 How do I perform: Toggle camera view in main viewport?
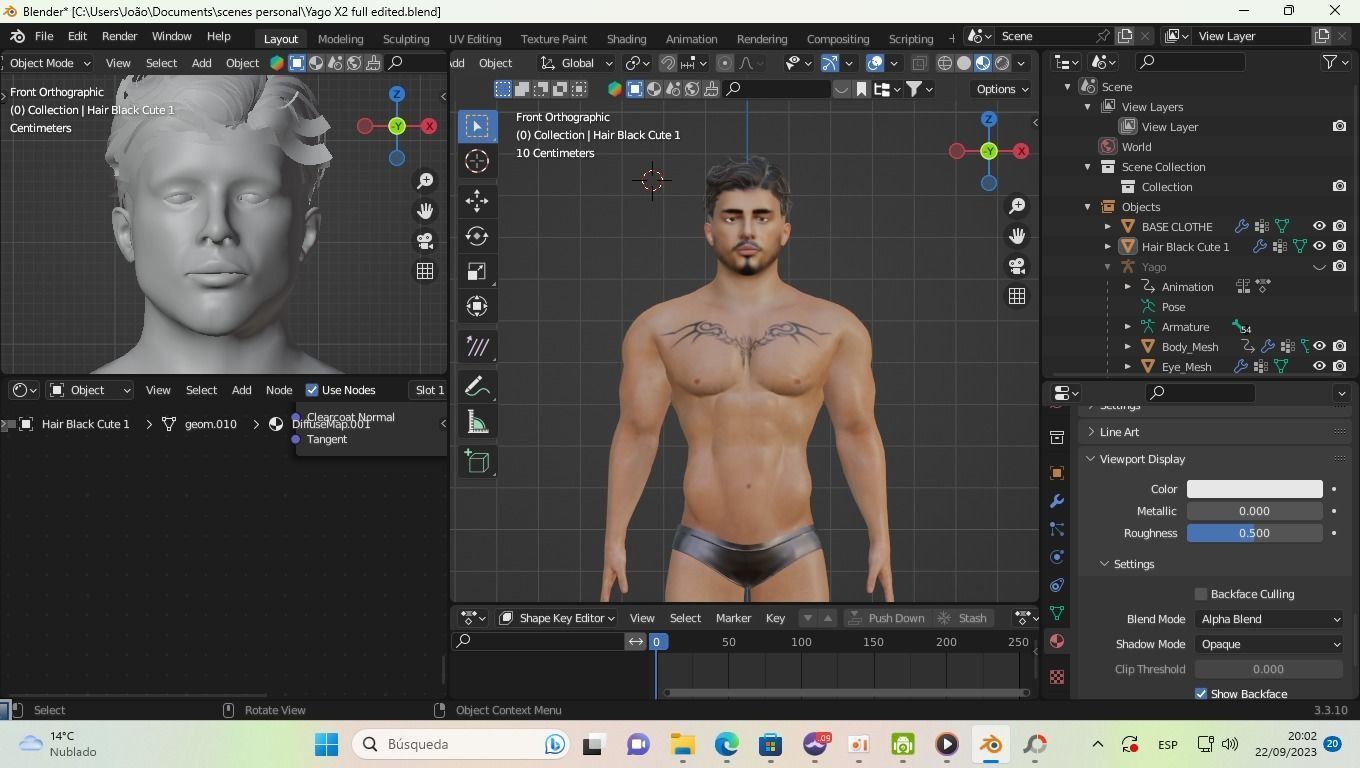pyautogui.click(x=1017, y=266)
